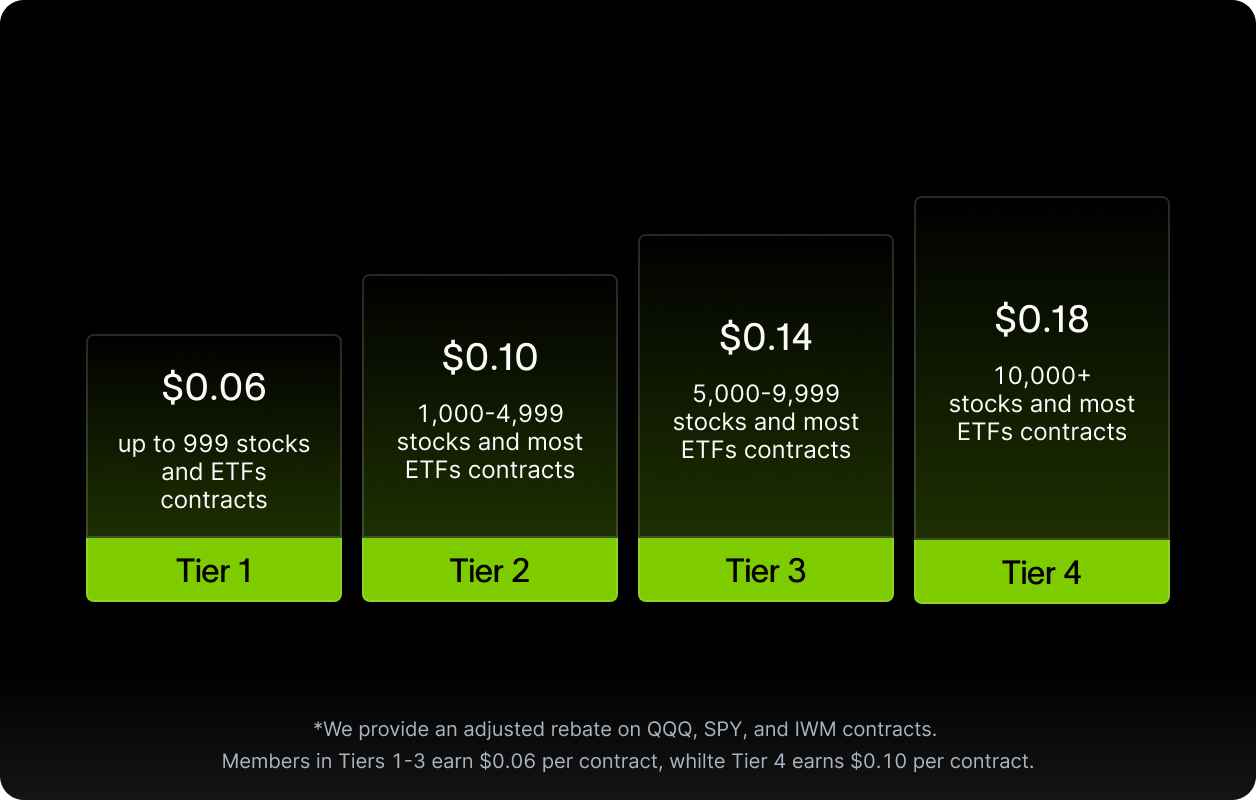Select the Tier 2 card body
The height and width of the screenshot is (800, 1256).
[x=490, y=407]
